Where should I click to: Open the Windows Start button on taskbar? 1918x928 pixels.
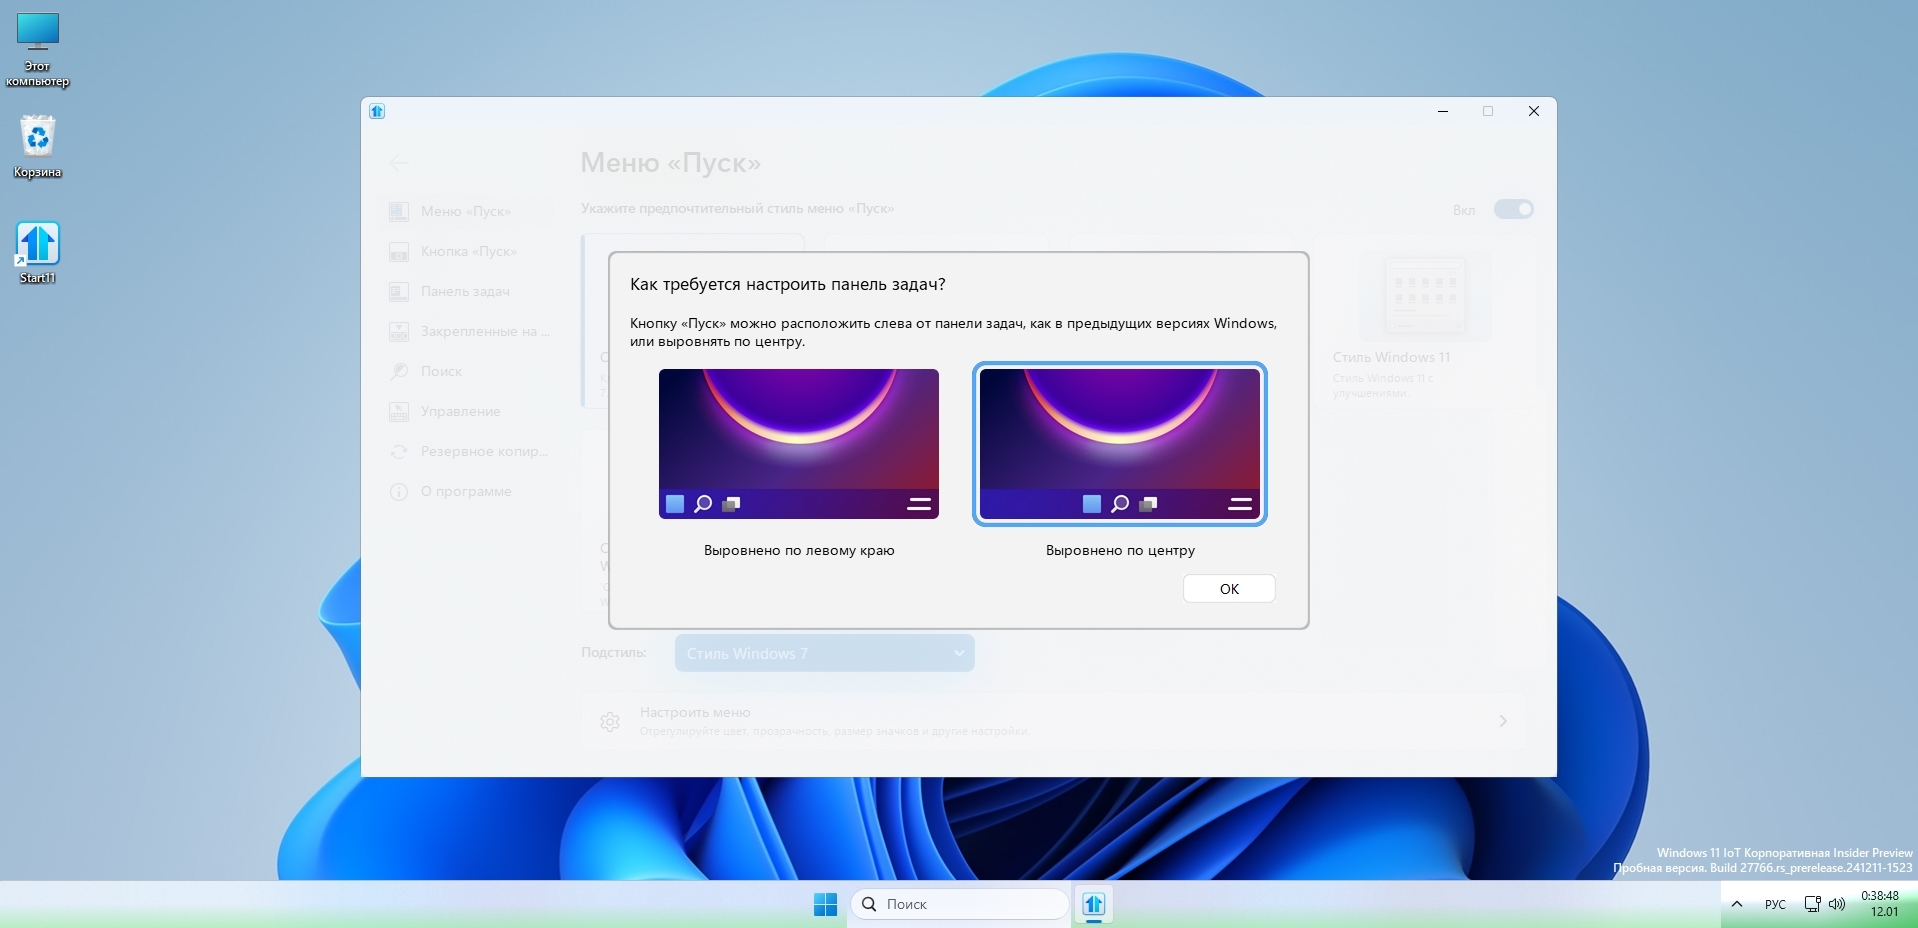[x=825, y=904]
